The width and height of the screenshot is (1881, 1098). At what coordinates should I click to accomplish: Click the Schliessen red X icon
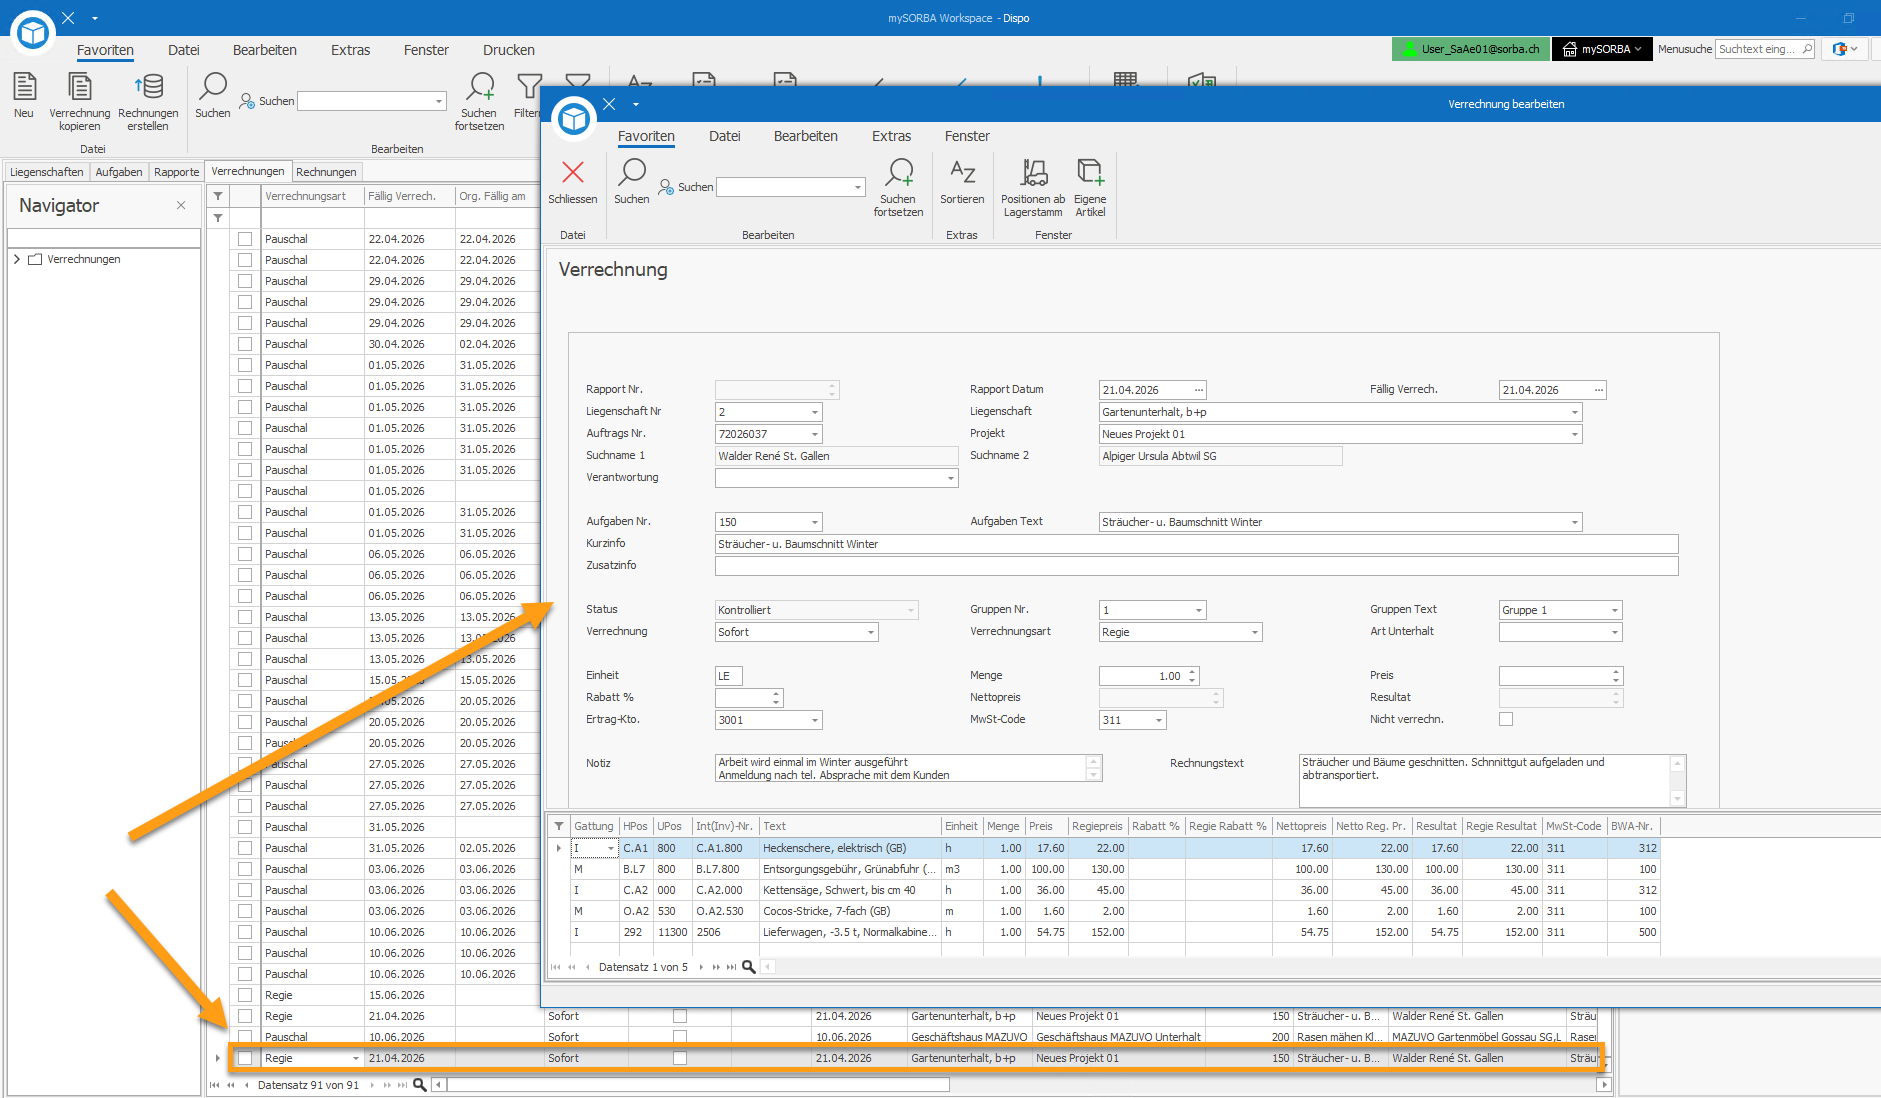pyautogui.click(x=573, y=172)
